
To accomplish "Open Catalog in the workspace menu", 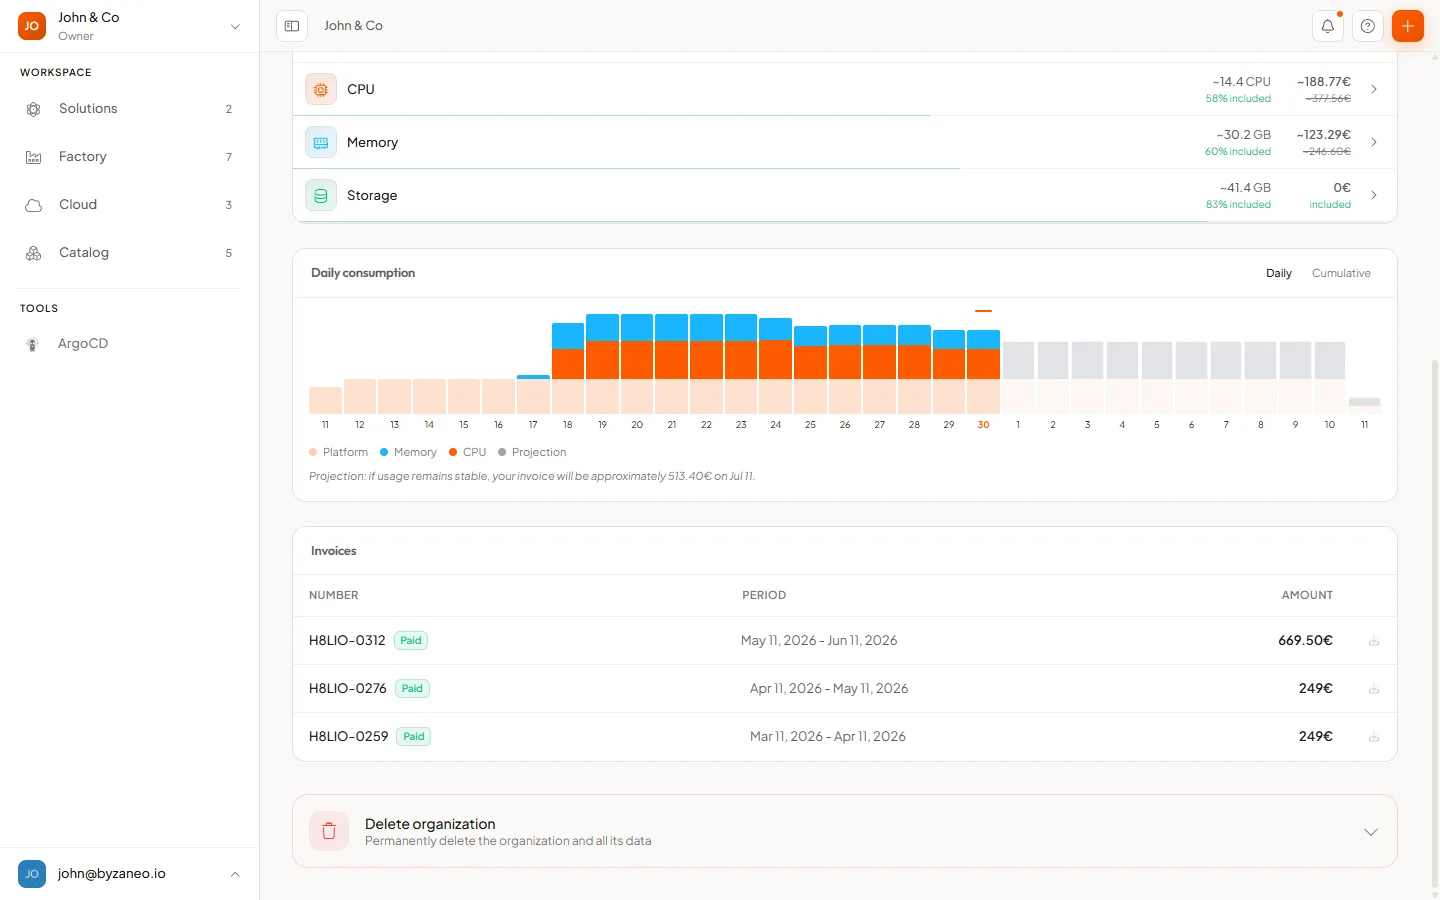I will pyautogui.click(x=130, y=253).
